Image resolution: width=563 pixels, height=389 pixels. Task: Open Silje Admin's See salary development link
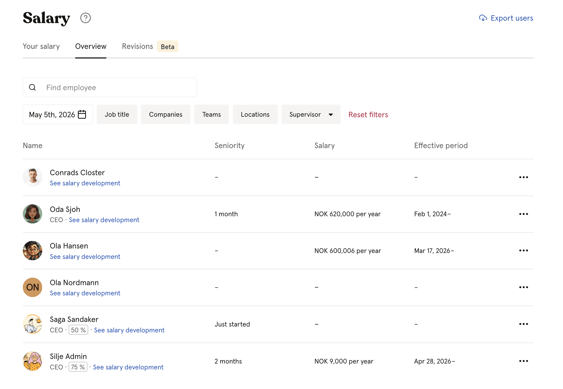(x=128, y=367)
